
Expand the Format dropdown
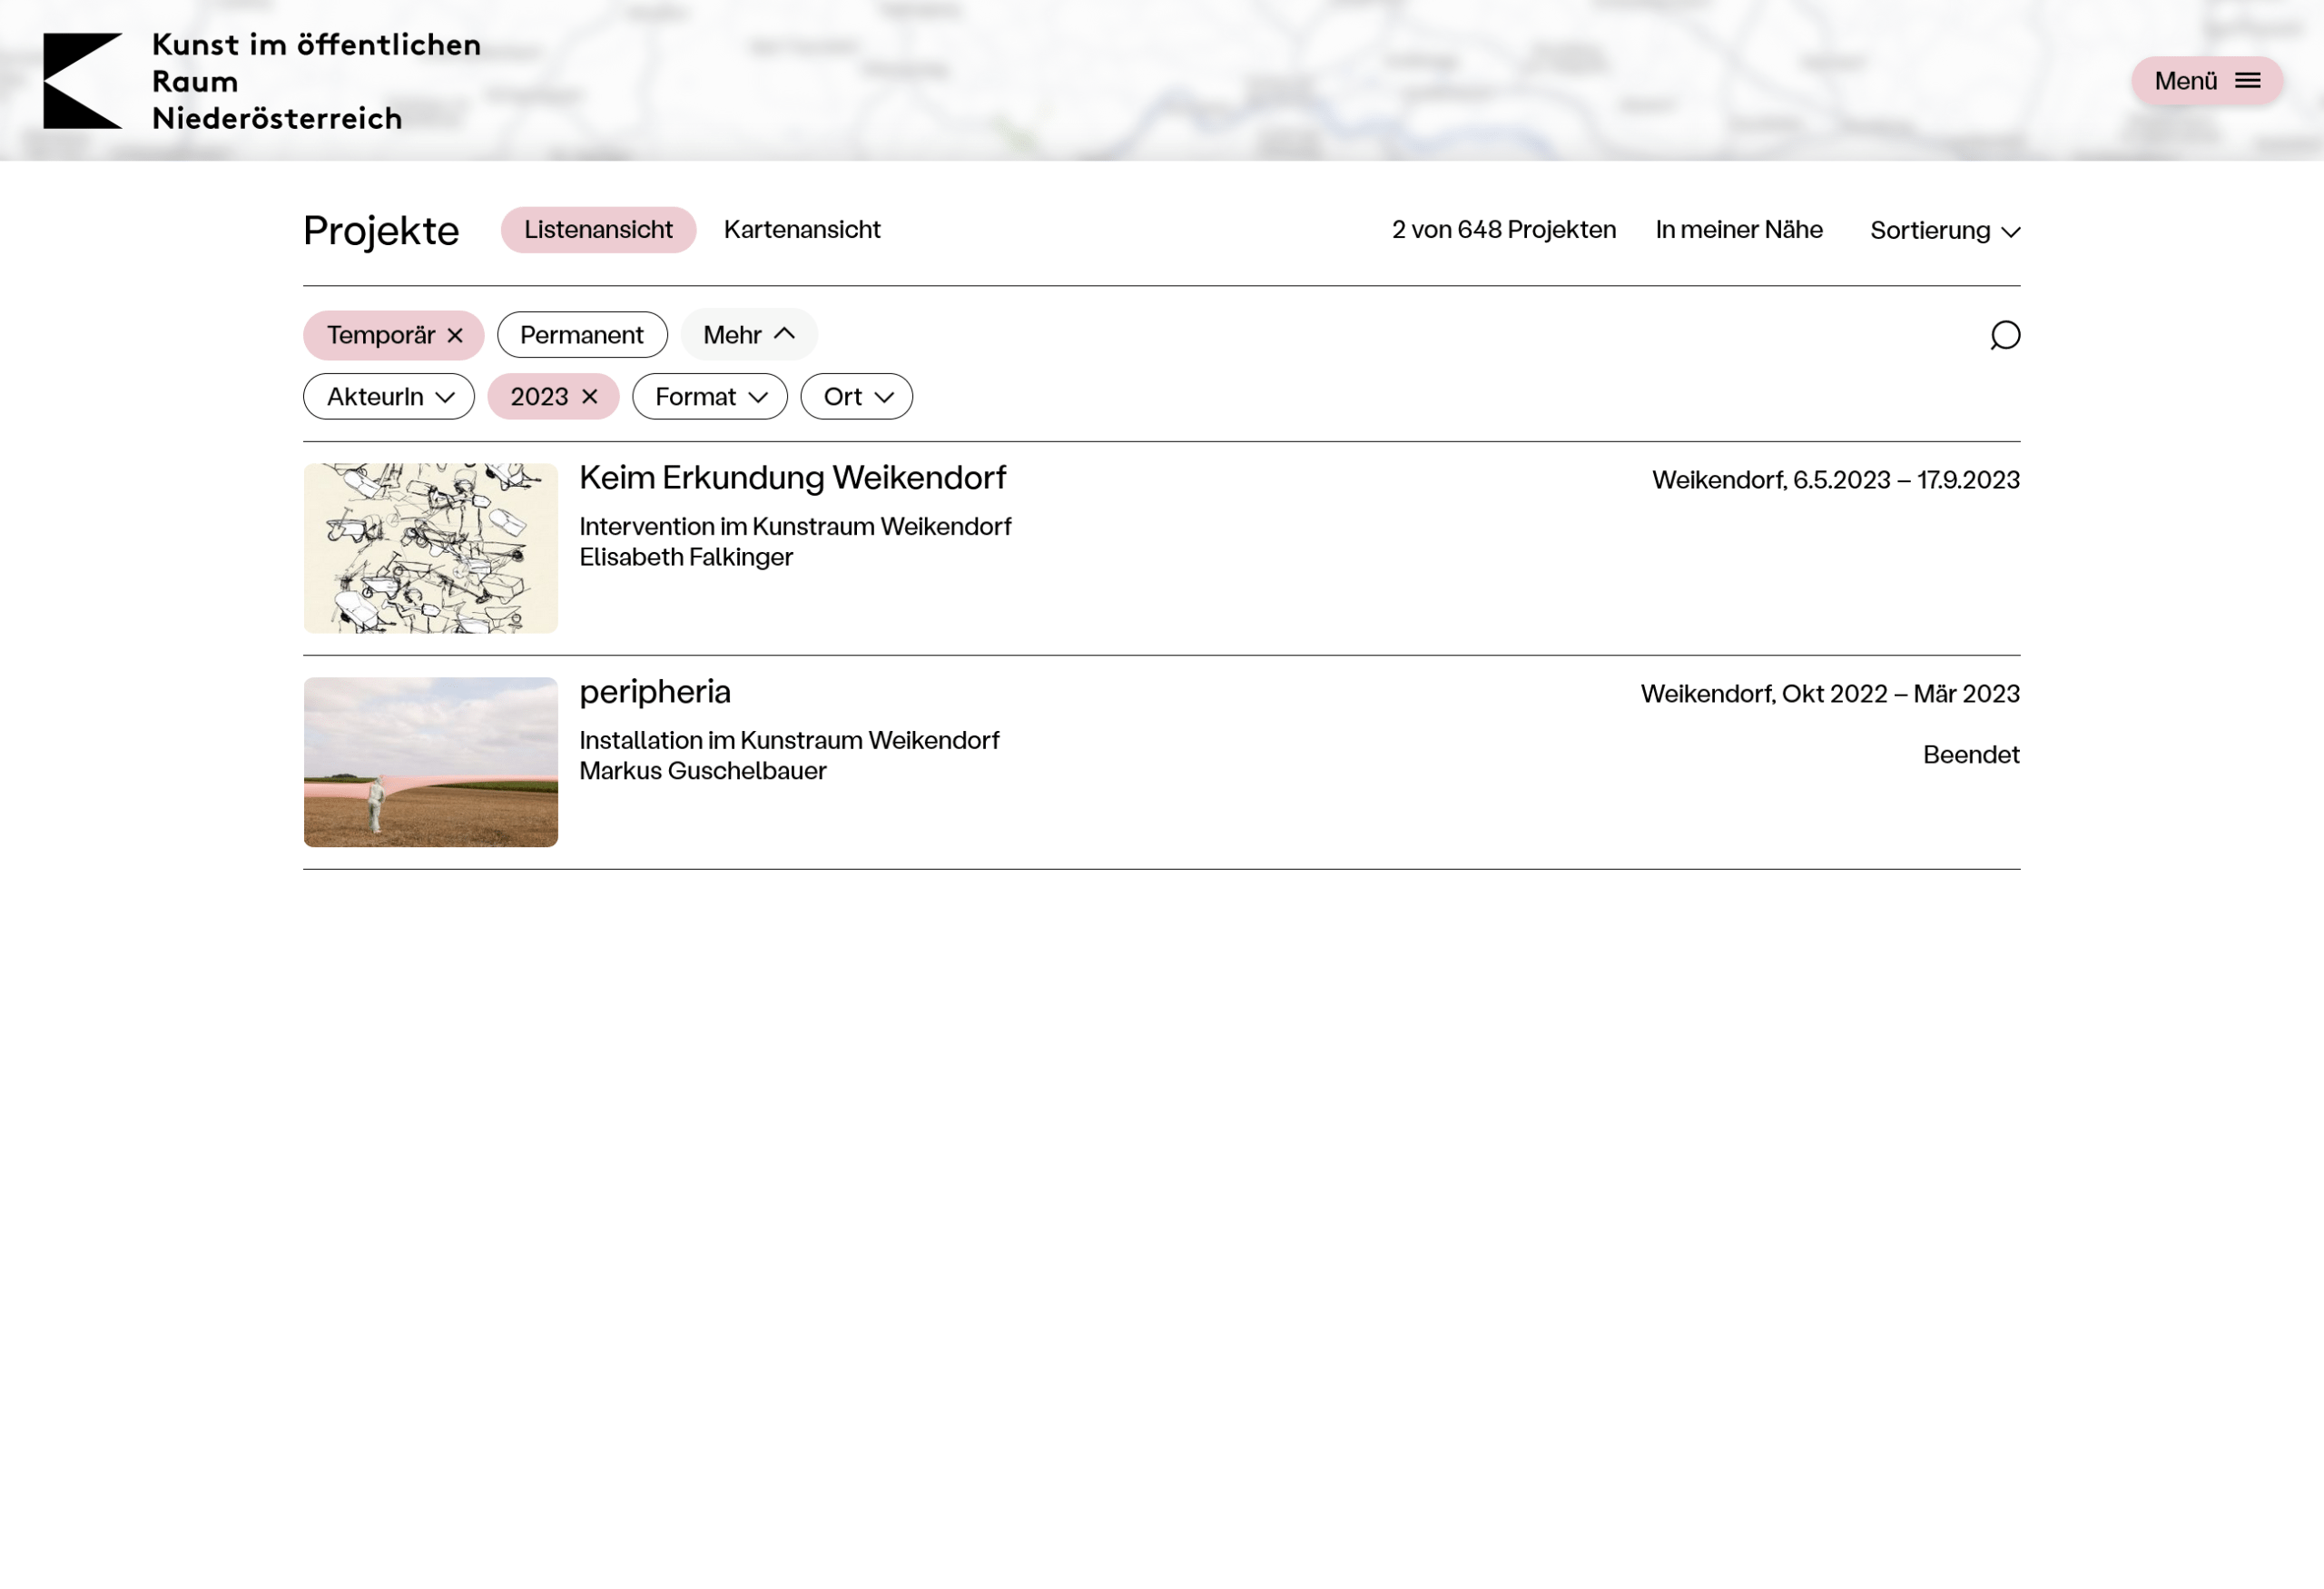pyautogui.click(x=709, y=397)
